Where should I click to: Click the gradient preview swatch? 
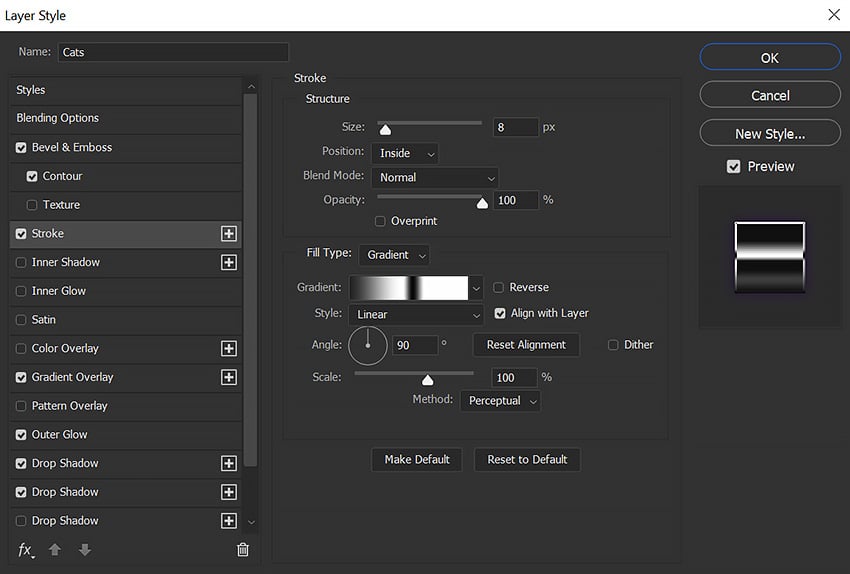tap(408, 288)
